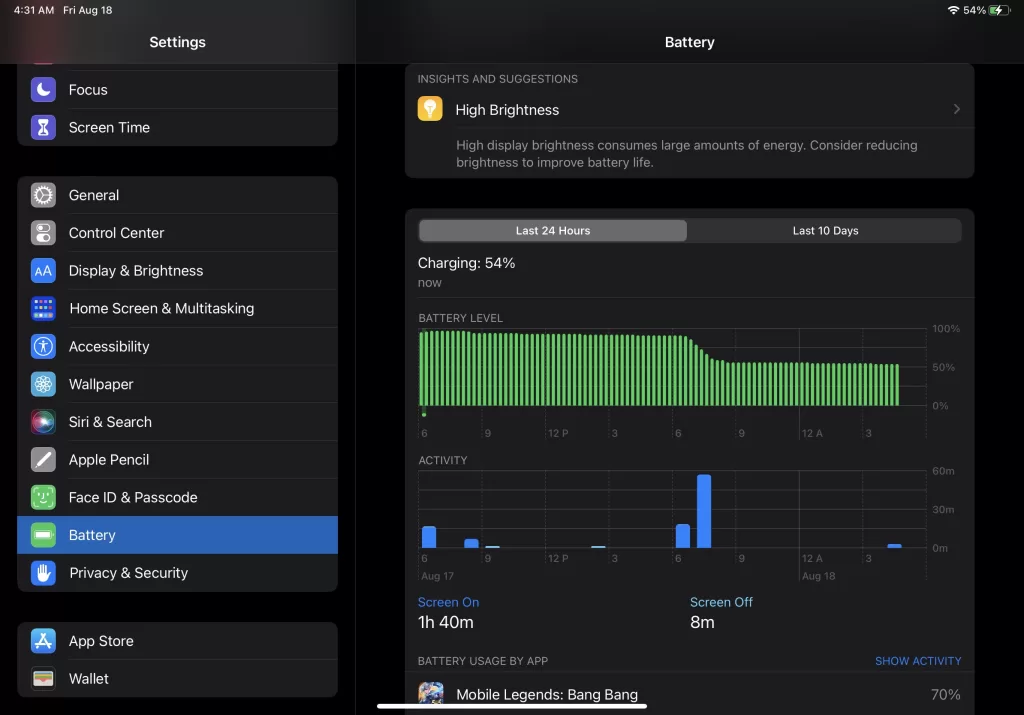This screenshot has height=715, width=1024.
Task: Tap the 54% battery percentage in status bar
Action: 974,10
